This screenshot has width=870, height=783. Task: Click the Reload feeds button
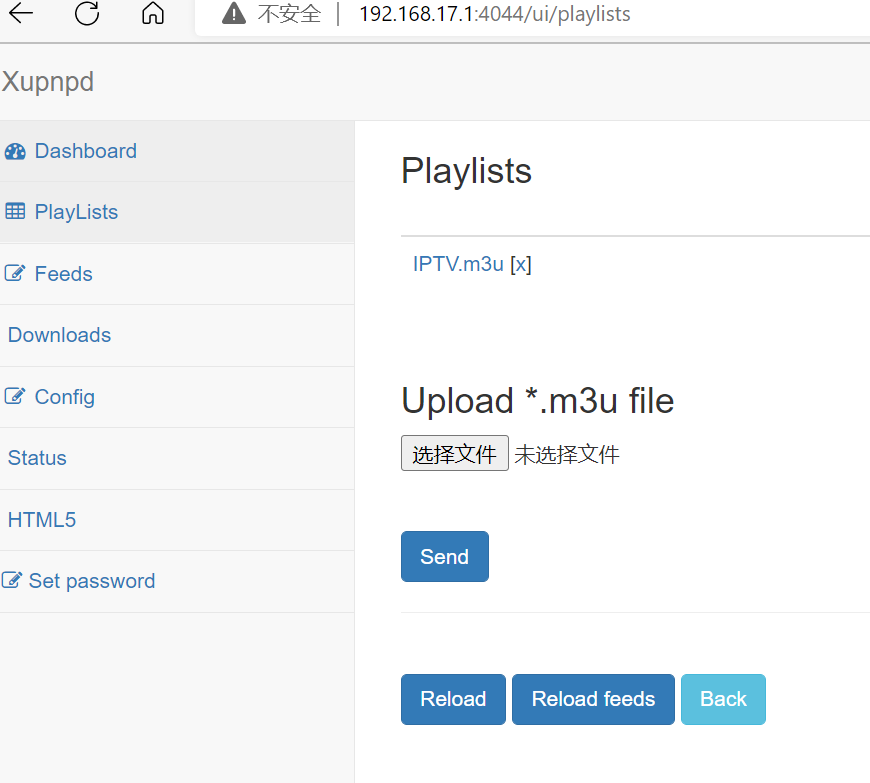tap(593, 699)
